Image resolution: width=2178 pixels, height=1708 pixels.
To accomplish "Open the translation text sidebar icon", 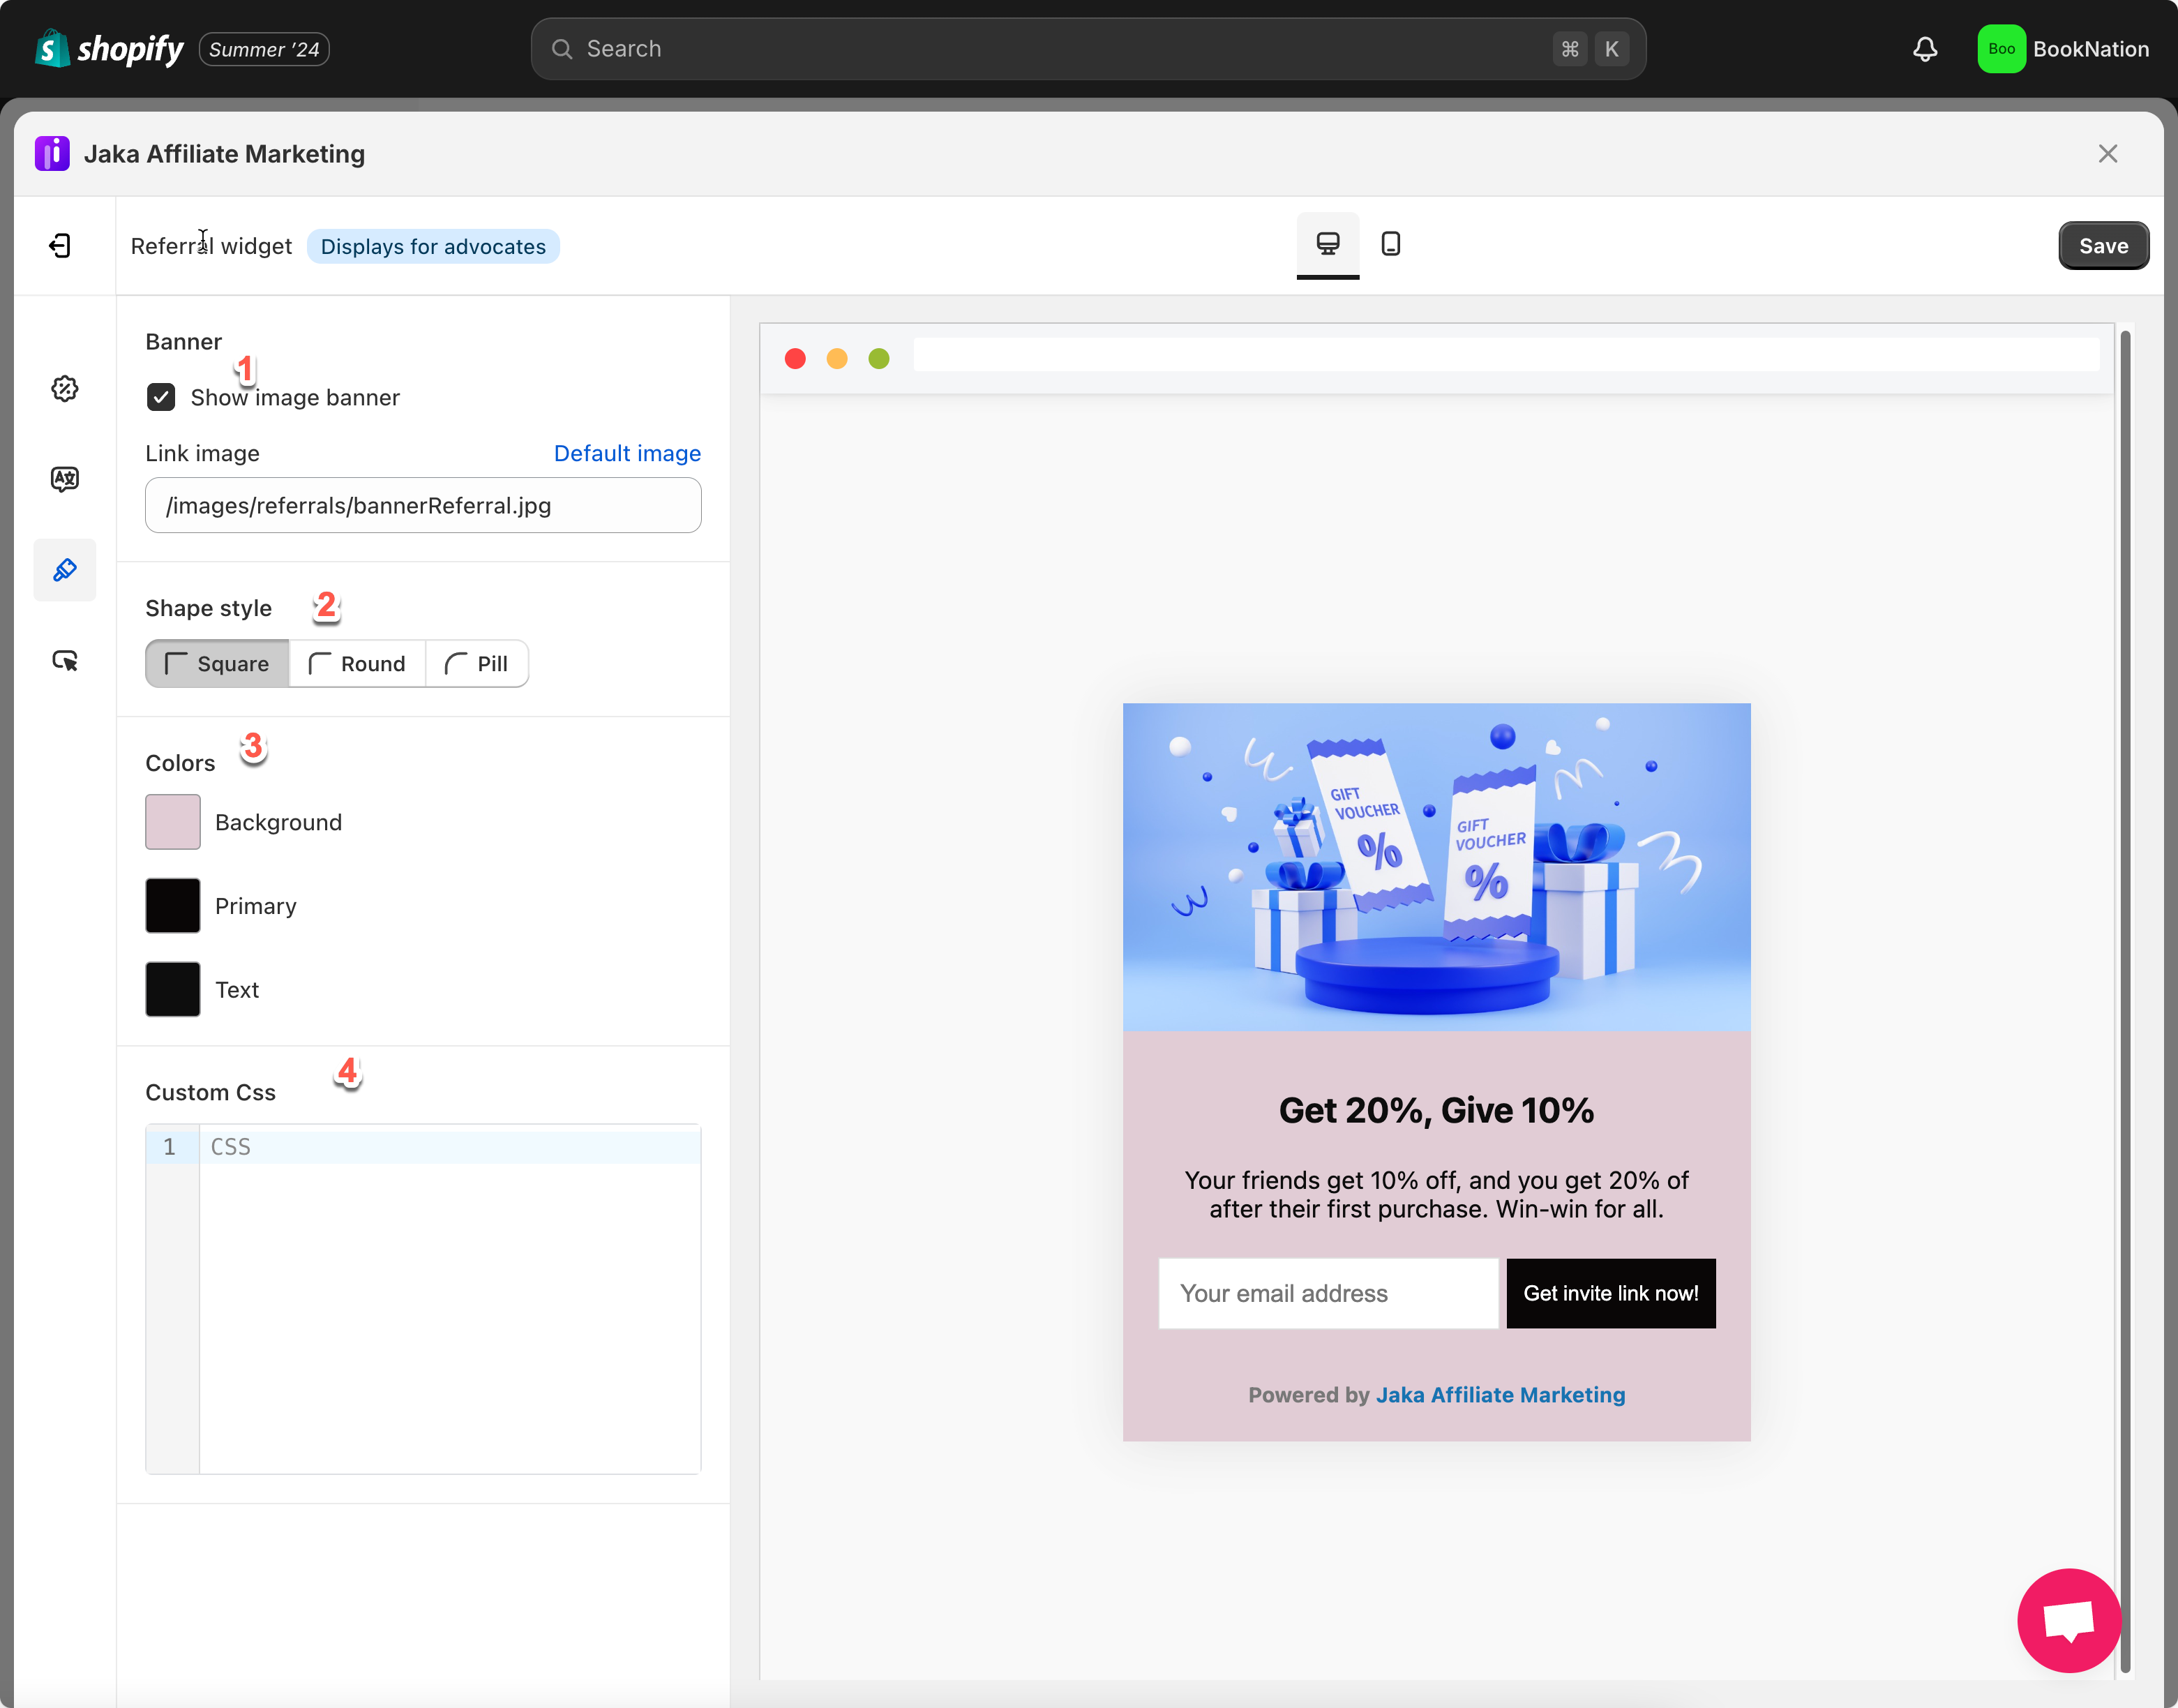I will 65,479.
